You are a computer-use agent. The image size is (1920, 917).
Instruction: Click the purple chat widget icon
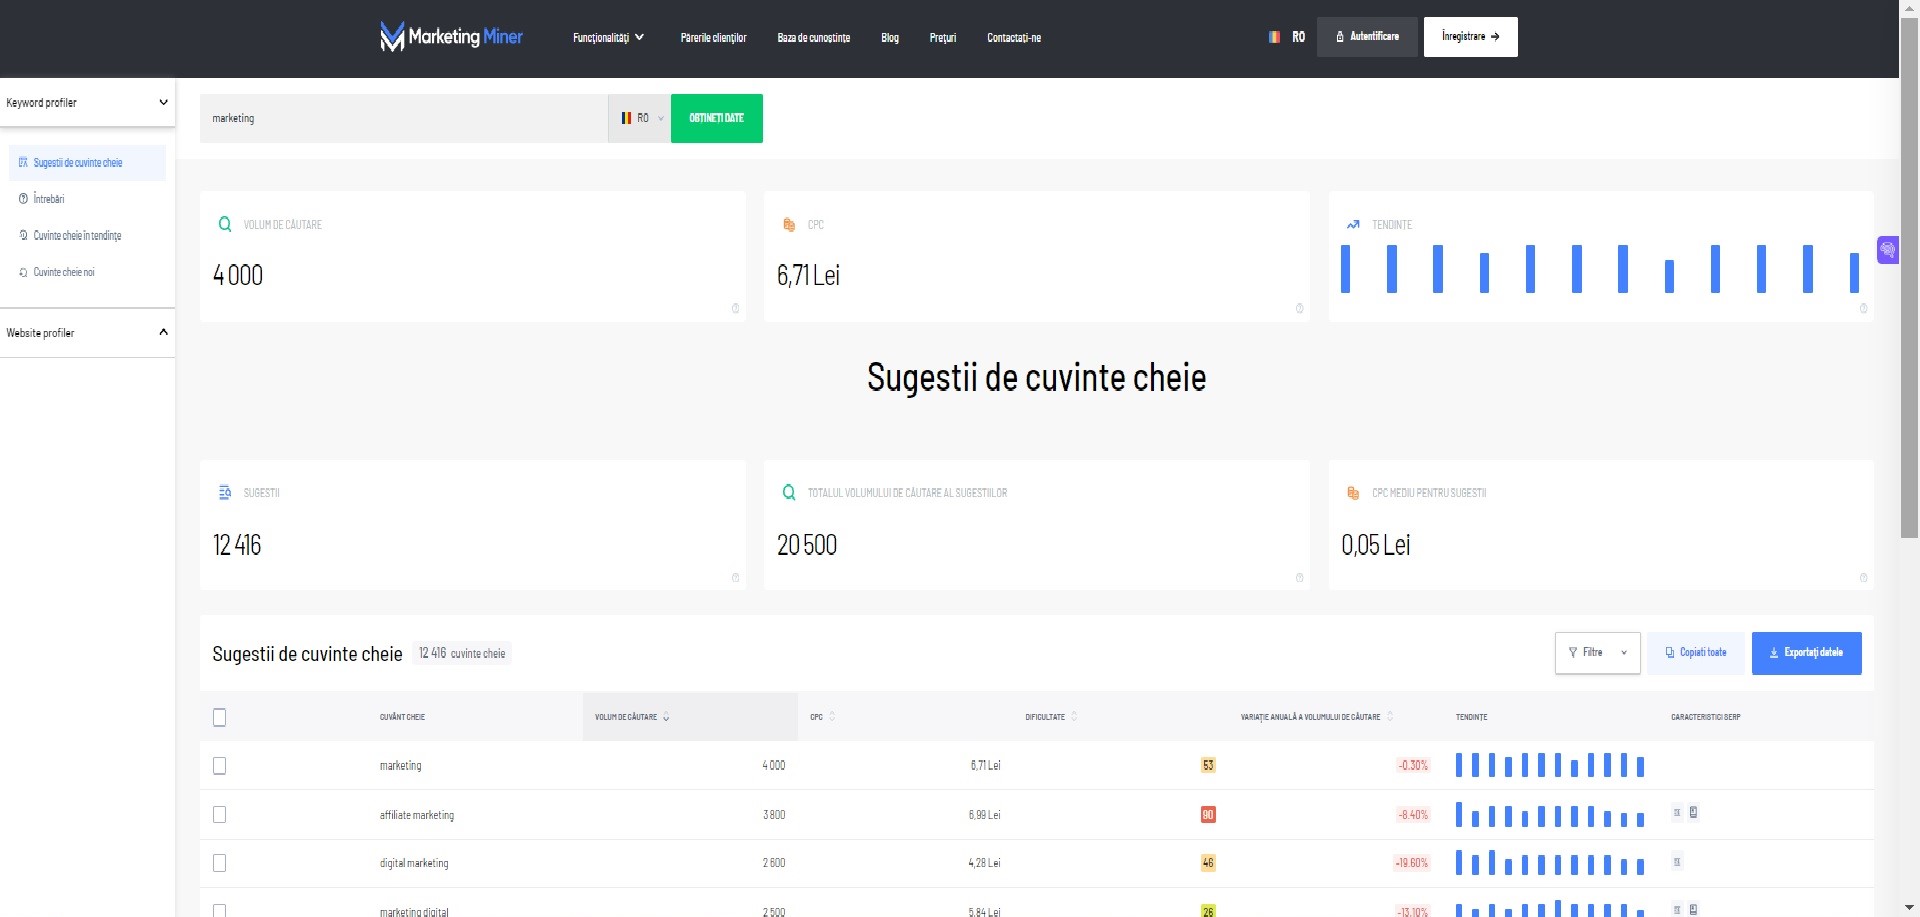(x=1887, y=250)
